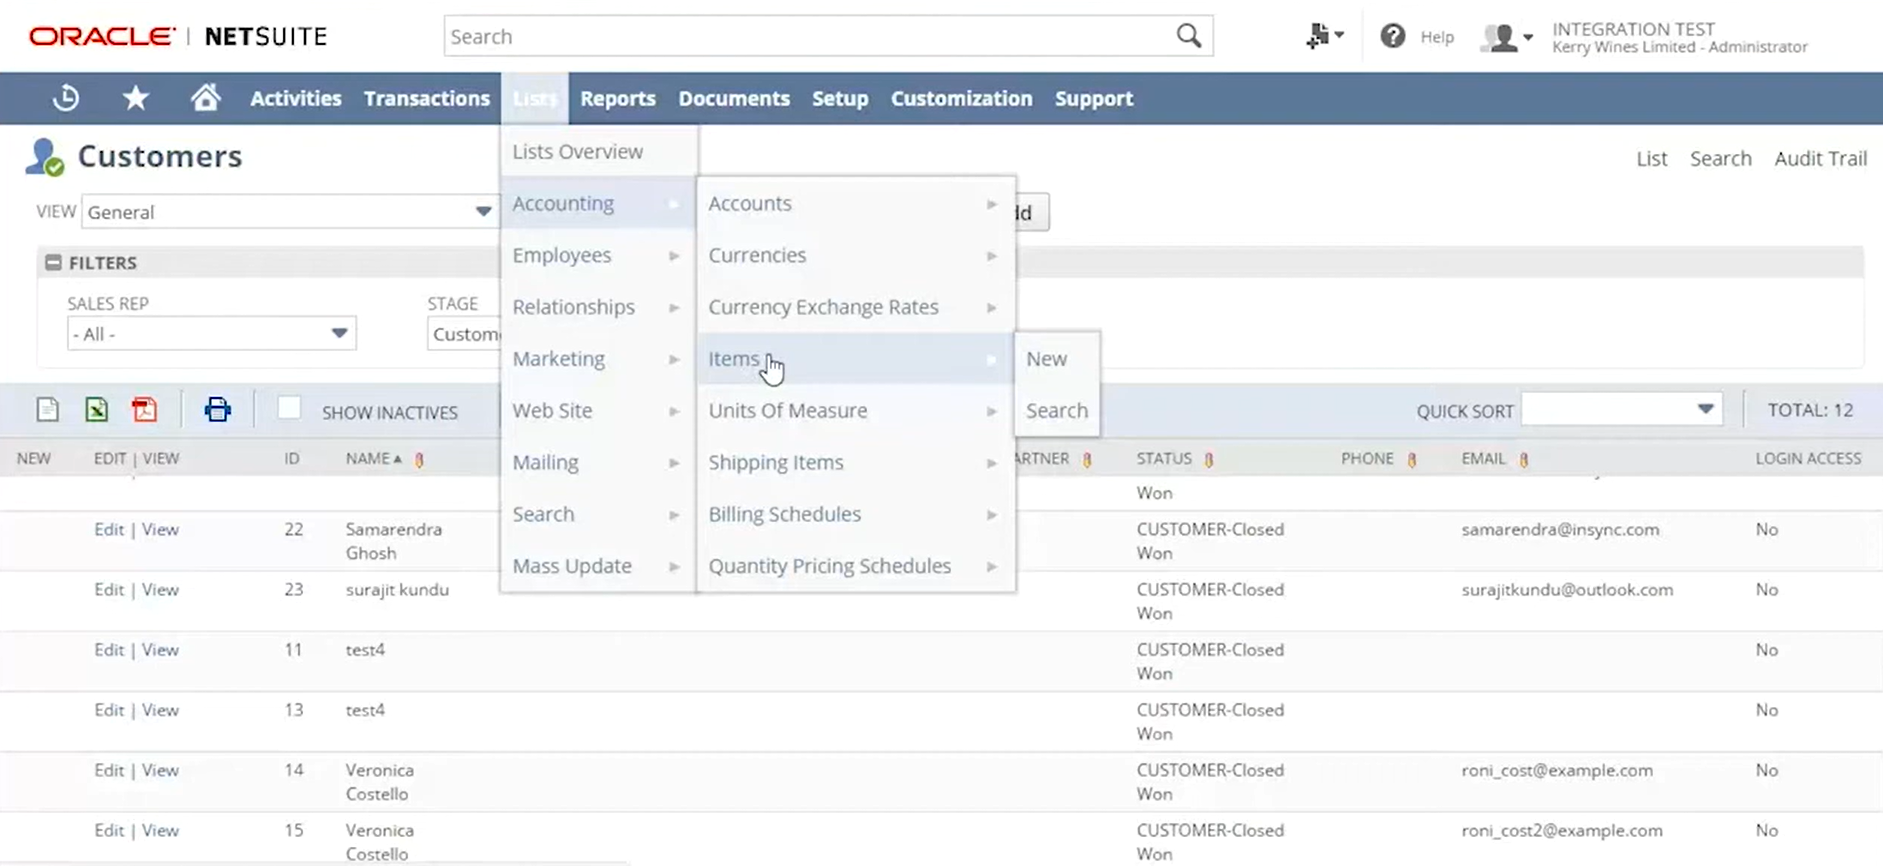Viewport: 1883px width, 866px height.
Task: Export list to PDF icon
Action: pos(145,410)
